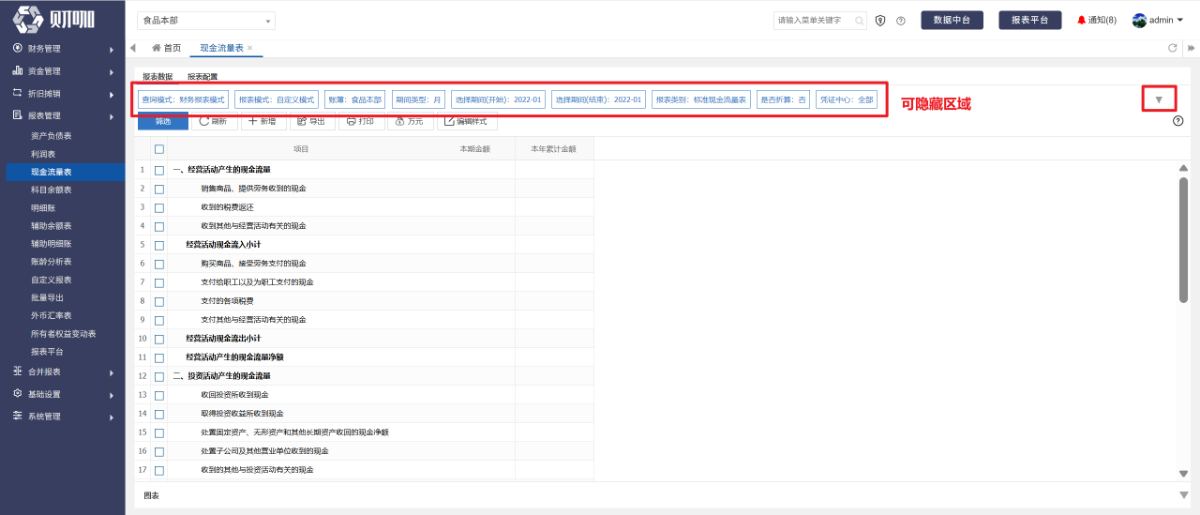Click the search magnifier icon in top bar
The image size is (1200, 515).
coord(860,20)
